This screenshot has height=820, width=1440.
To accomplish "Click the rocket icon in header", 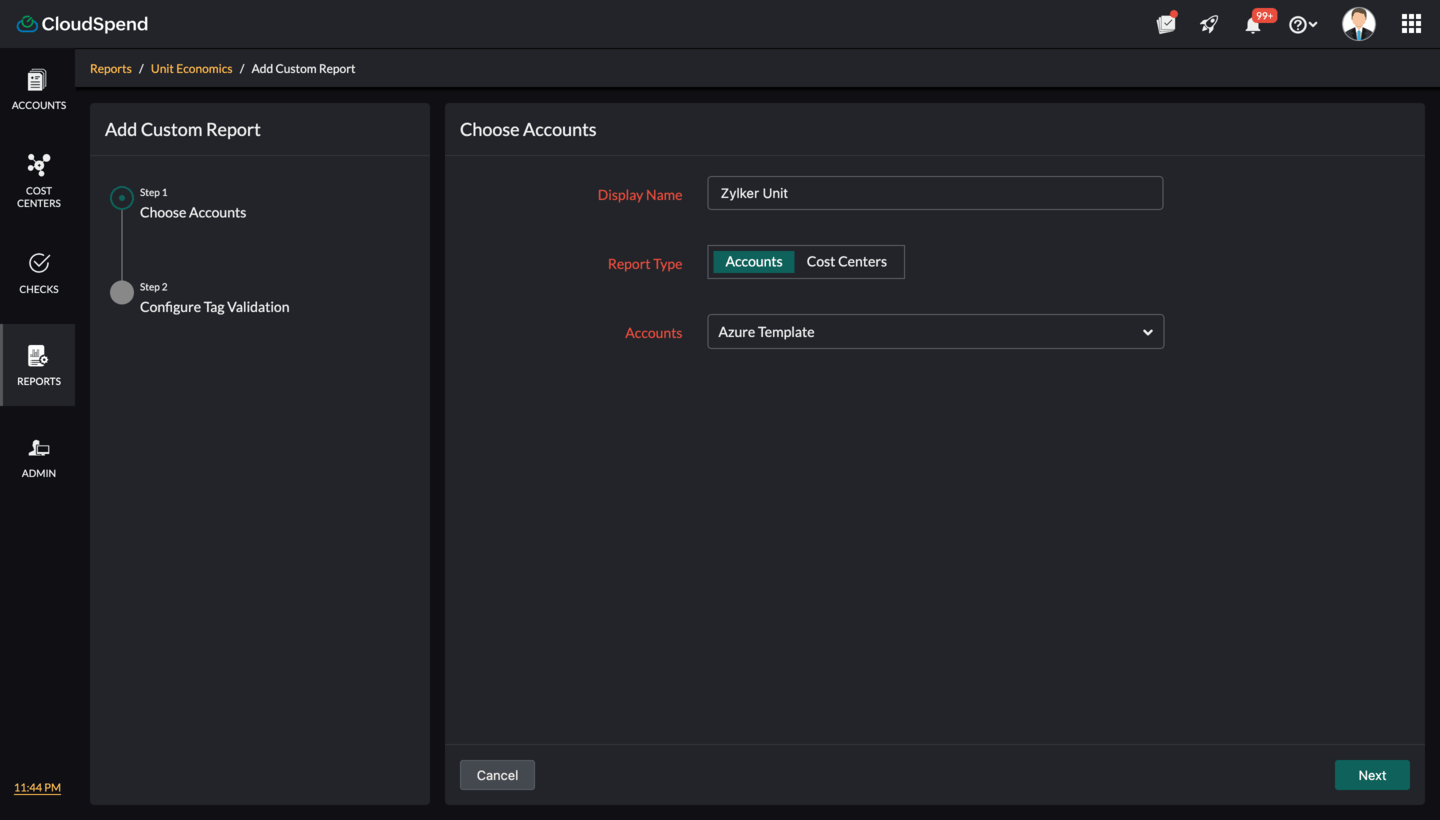I will [x=1209, y=25].
